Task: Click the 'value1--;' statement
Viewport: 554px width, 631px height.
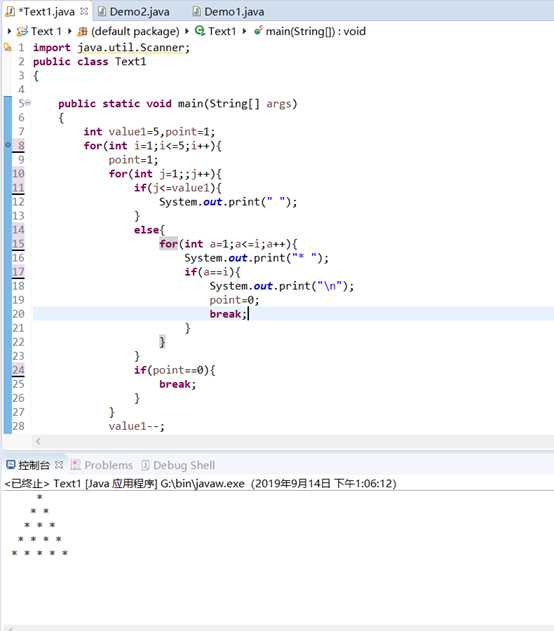Action: pyautogui.click(x=136, y=426)
